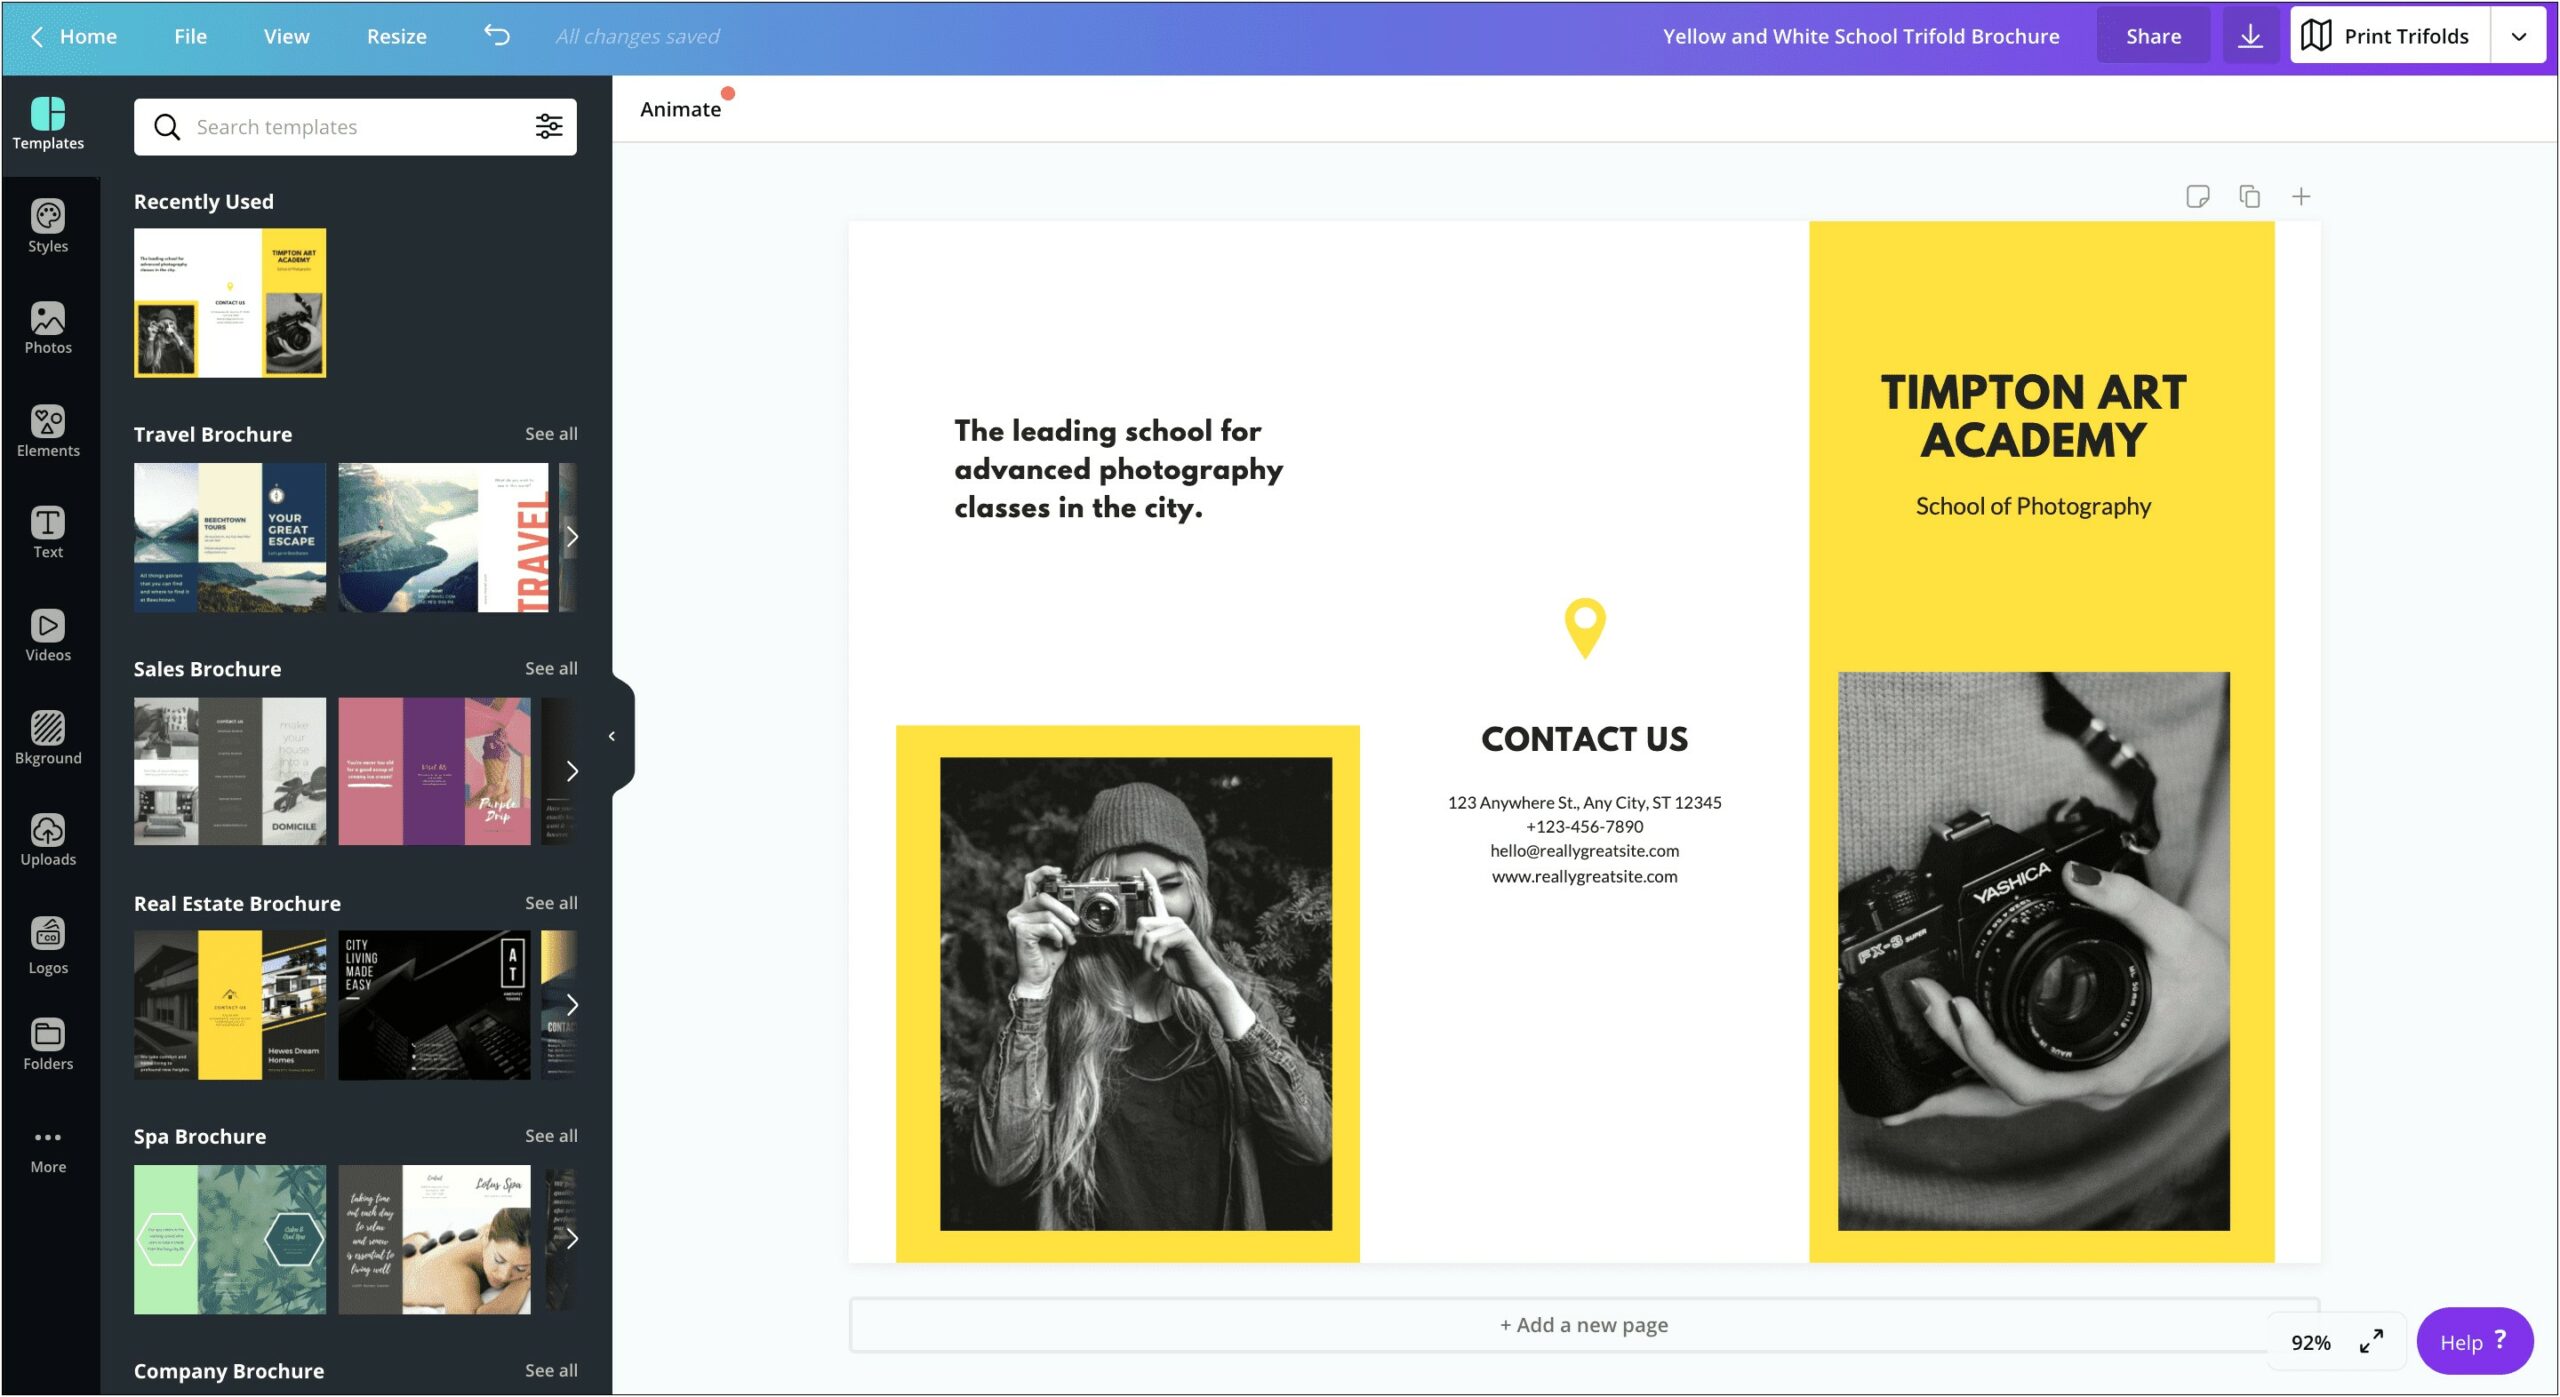The image size is (2560, 1397).
Task: Expand Travel Brochure See all
Action: (x=551, y=432)
